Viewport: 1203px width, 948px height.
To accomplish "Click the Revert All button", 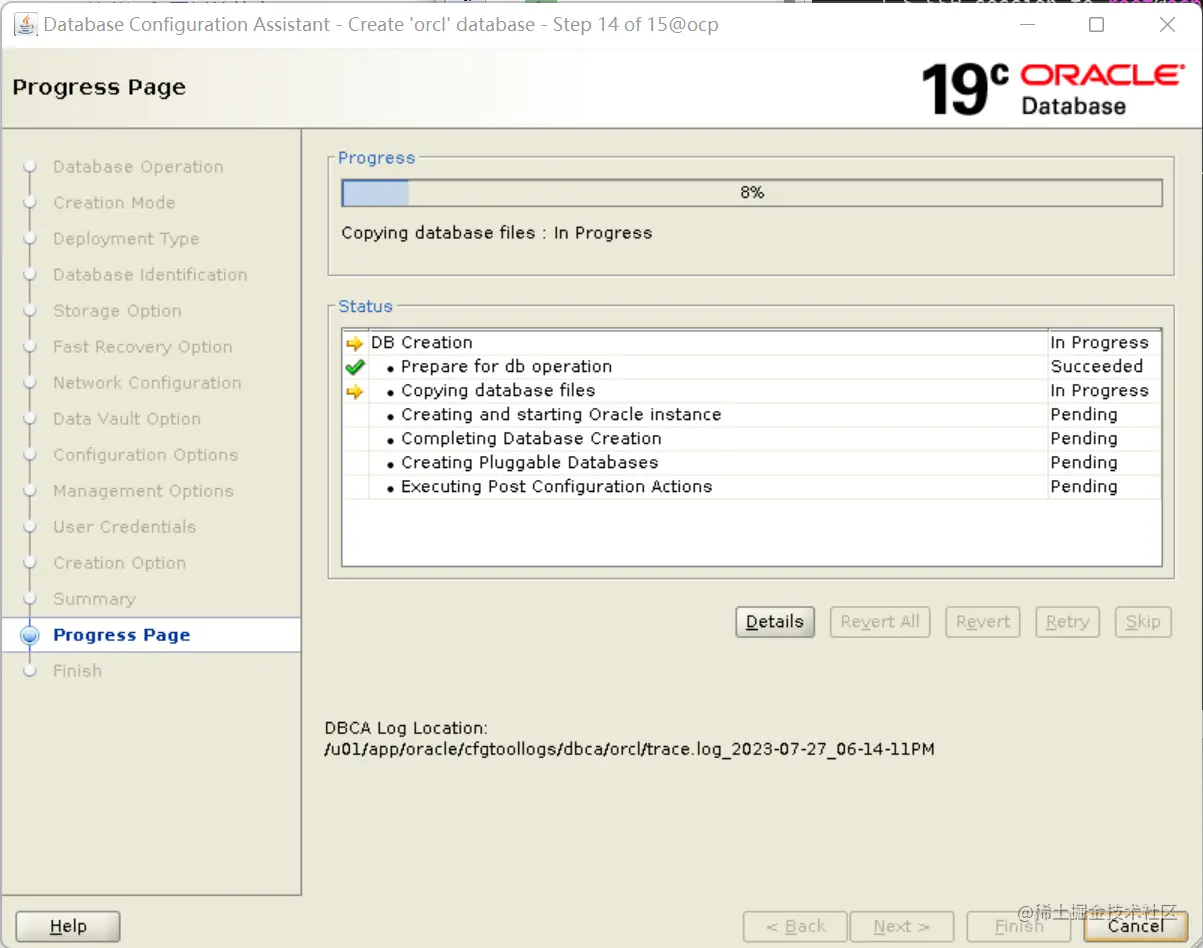I will click(x=880, y=622).
